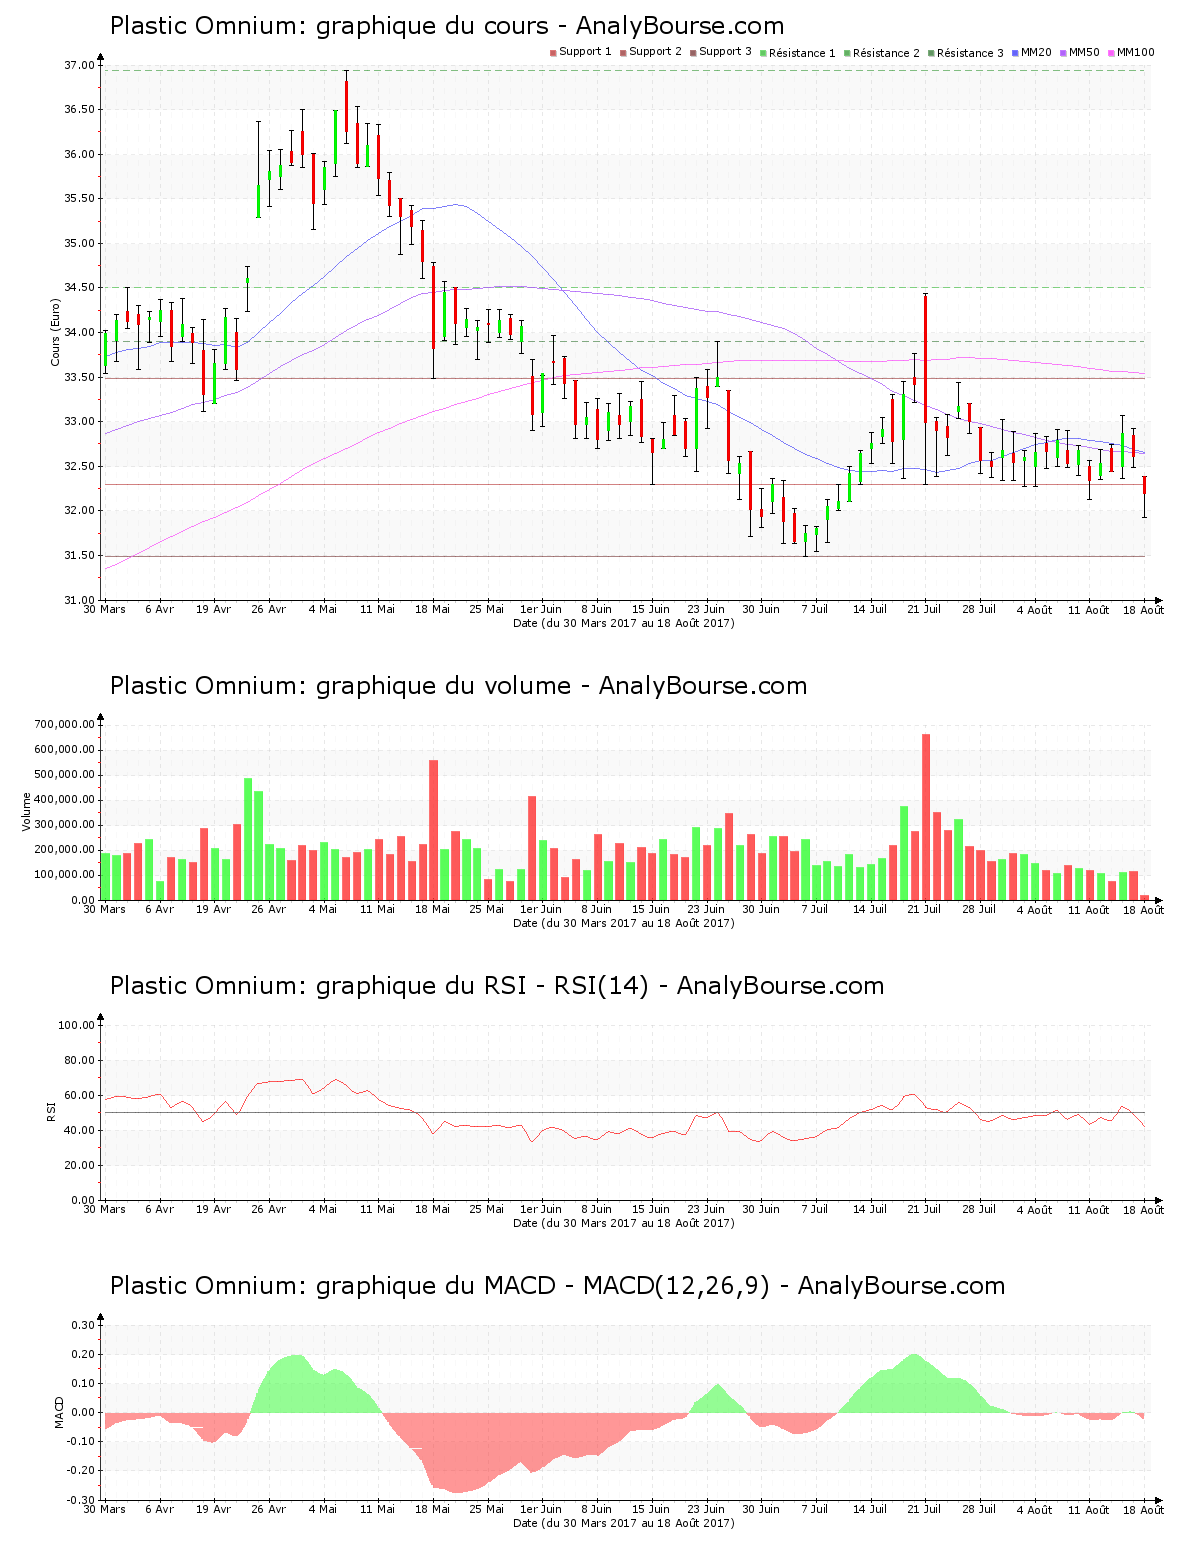Click the 100,000.00 volume axis value
The width and height of the screenshot is (1200, 1550).
click(64, 875)
